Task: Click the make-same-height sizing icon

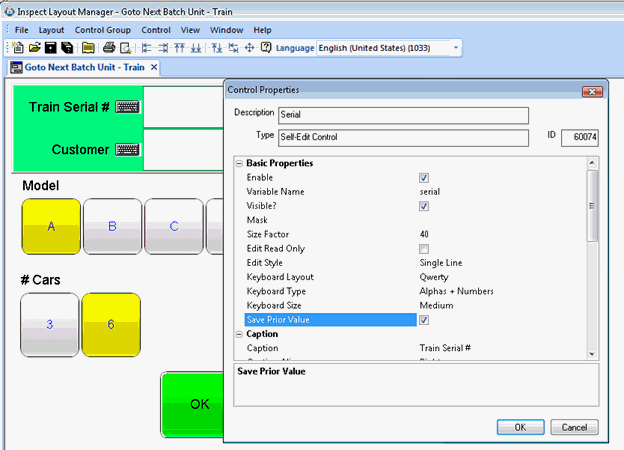Action: pos(217,48)
